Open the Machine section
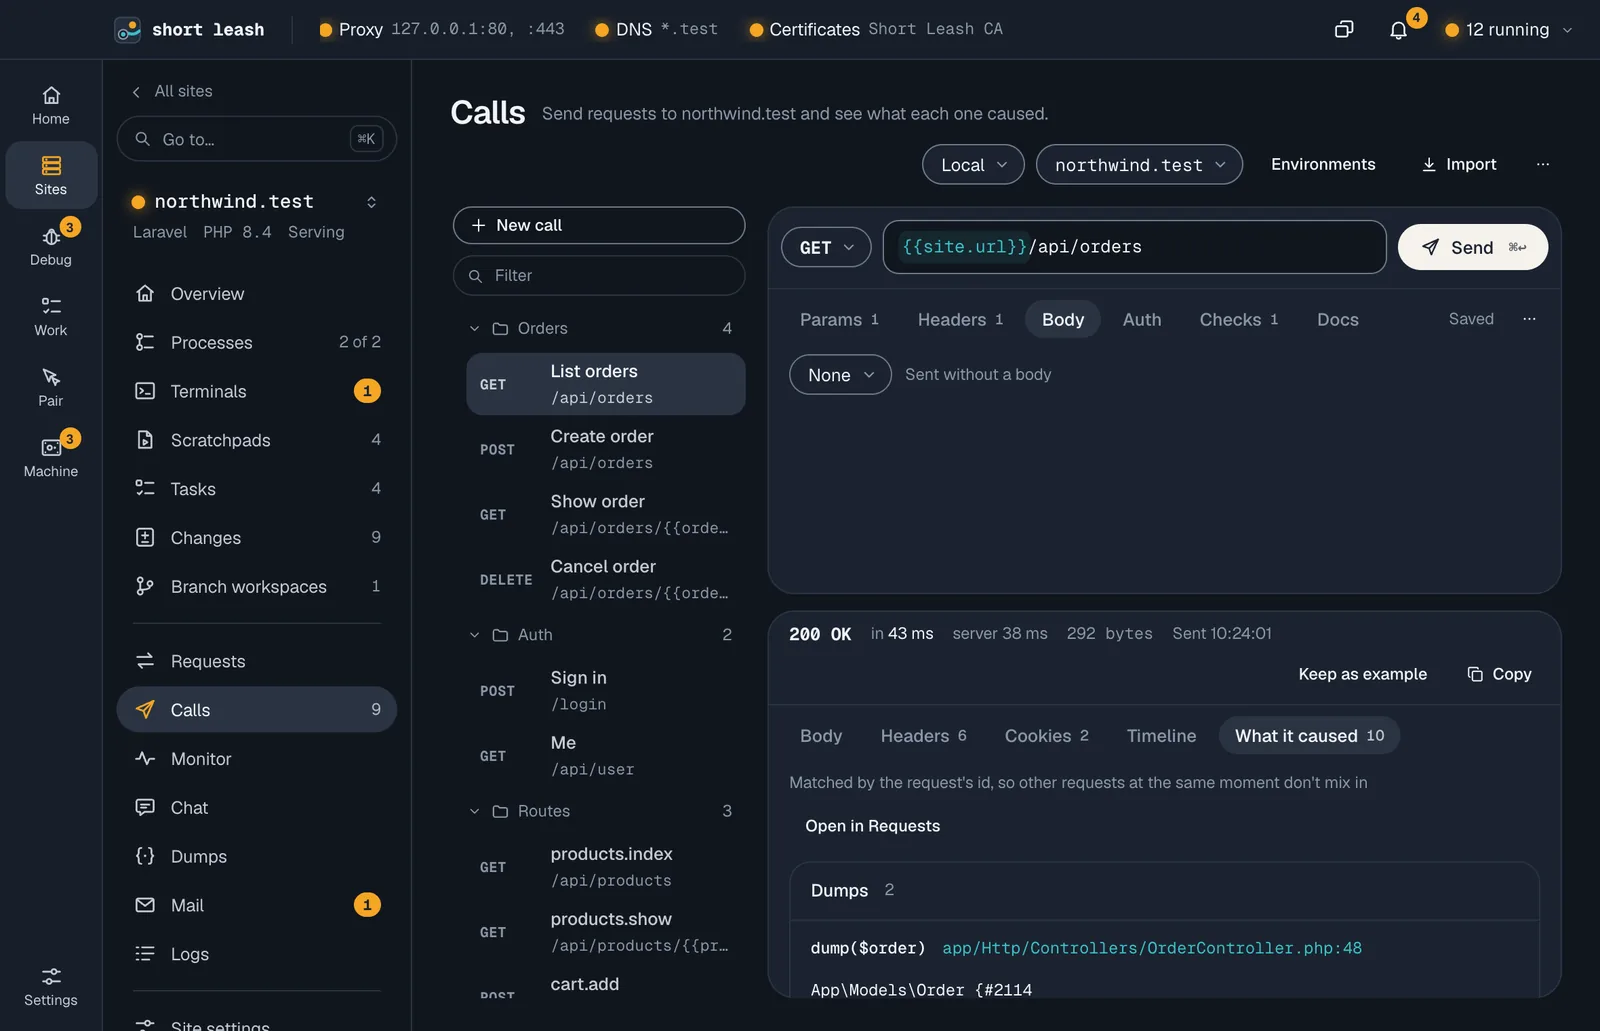 point(51,458)
